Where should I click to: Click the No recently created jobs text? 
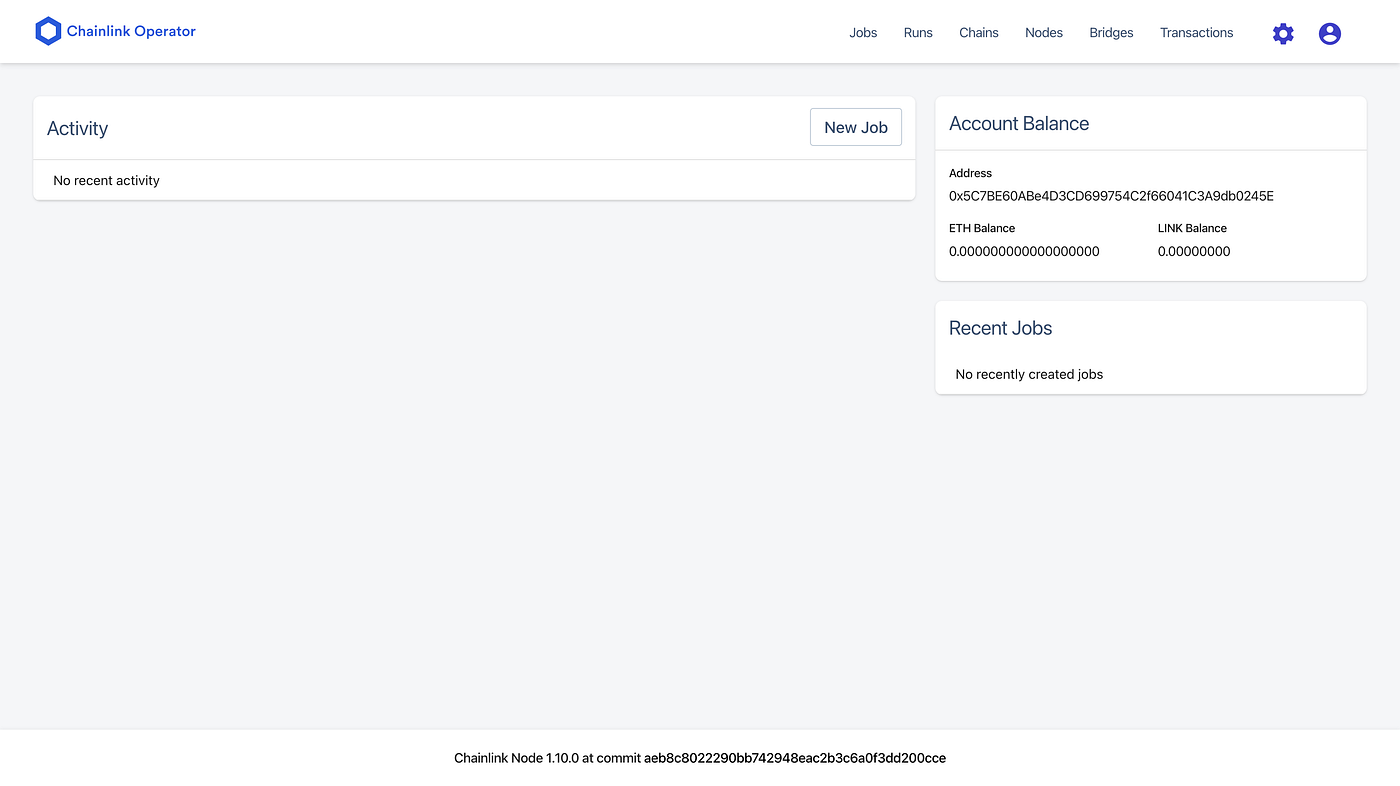pyautogui.click(x=1029, y=374)
